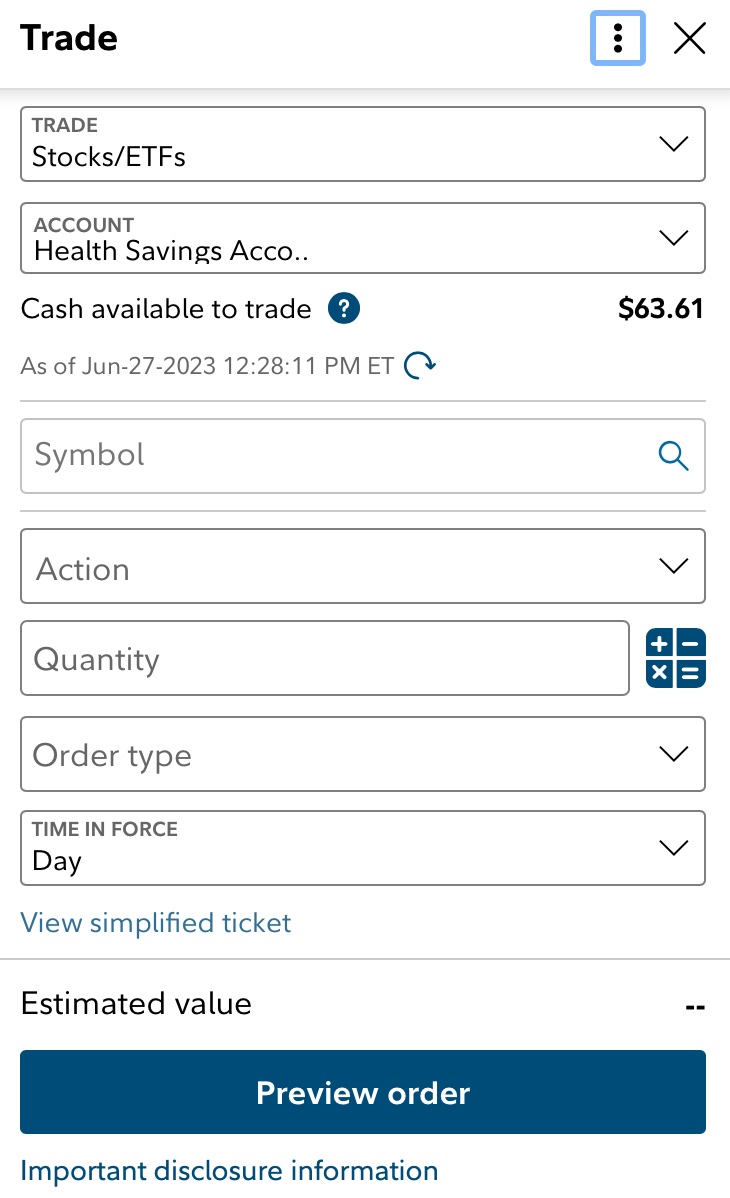Focus the Quantity input field
Image resolution: width=730 pixels, height=1198 pixels.
pyautogui.click(x=325, y=658)
